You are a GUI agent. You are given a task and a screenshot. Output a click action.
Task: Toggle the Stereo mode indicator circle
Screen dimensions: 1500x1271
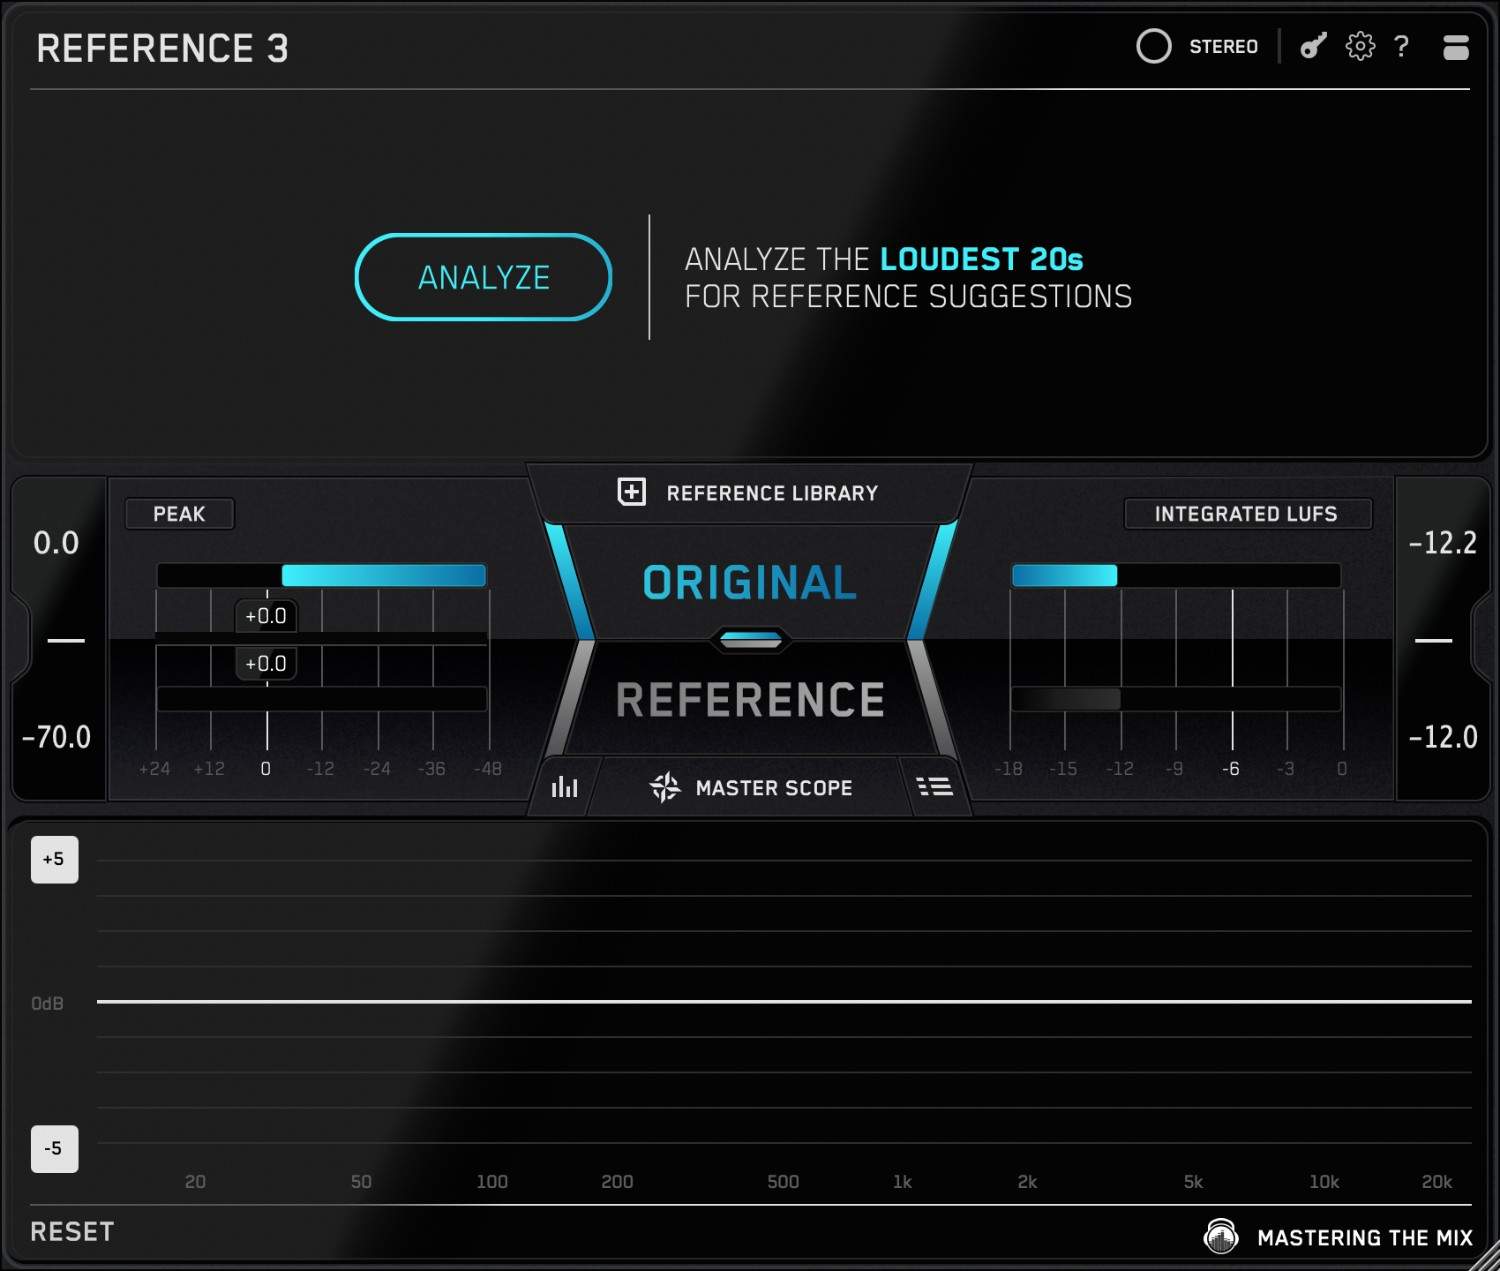point(1153,46)
